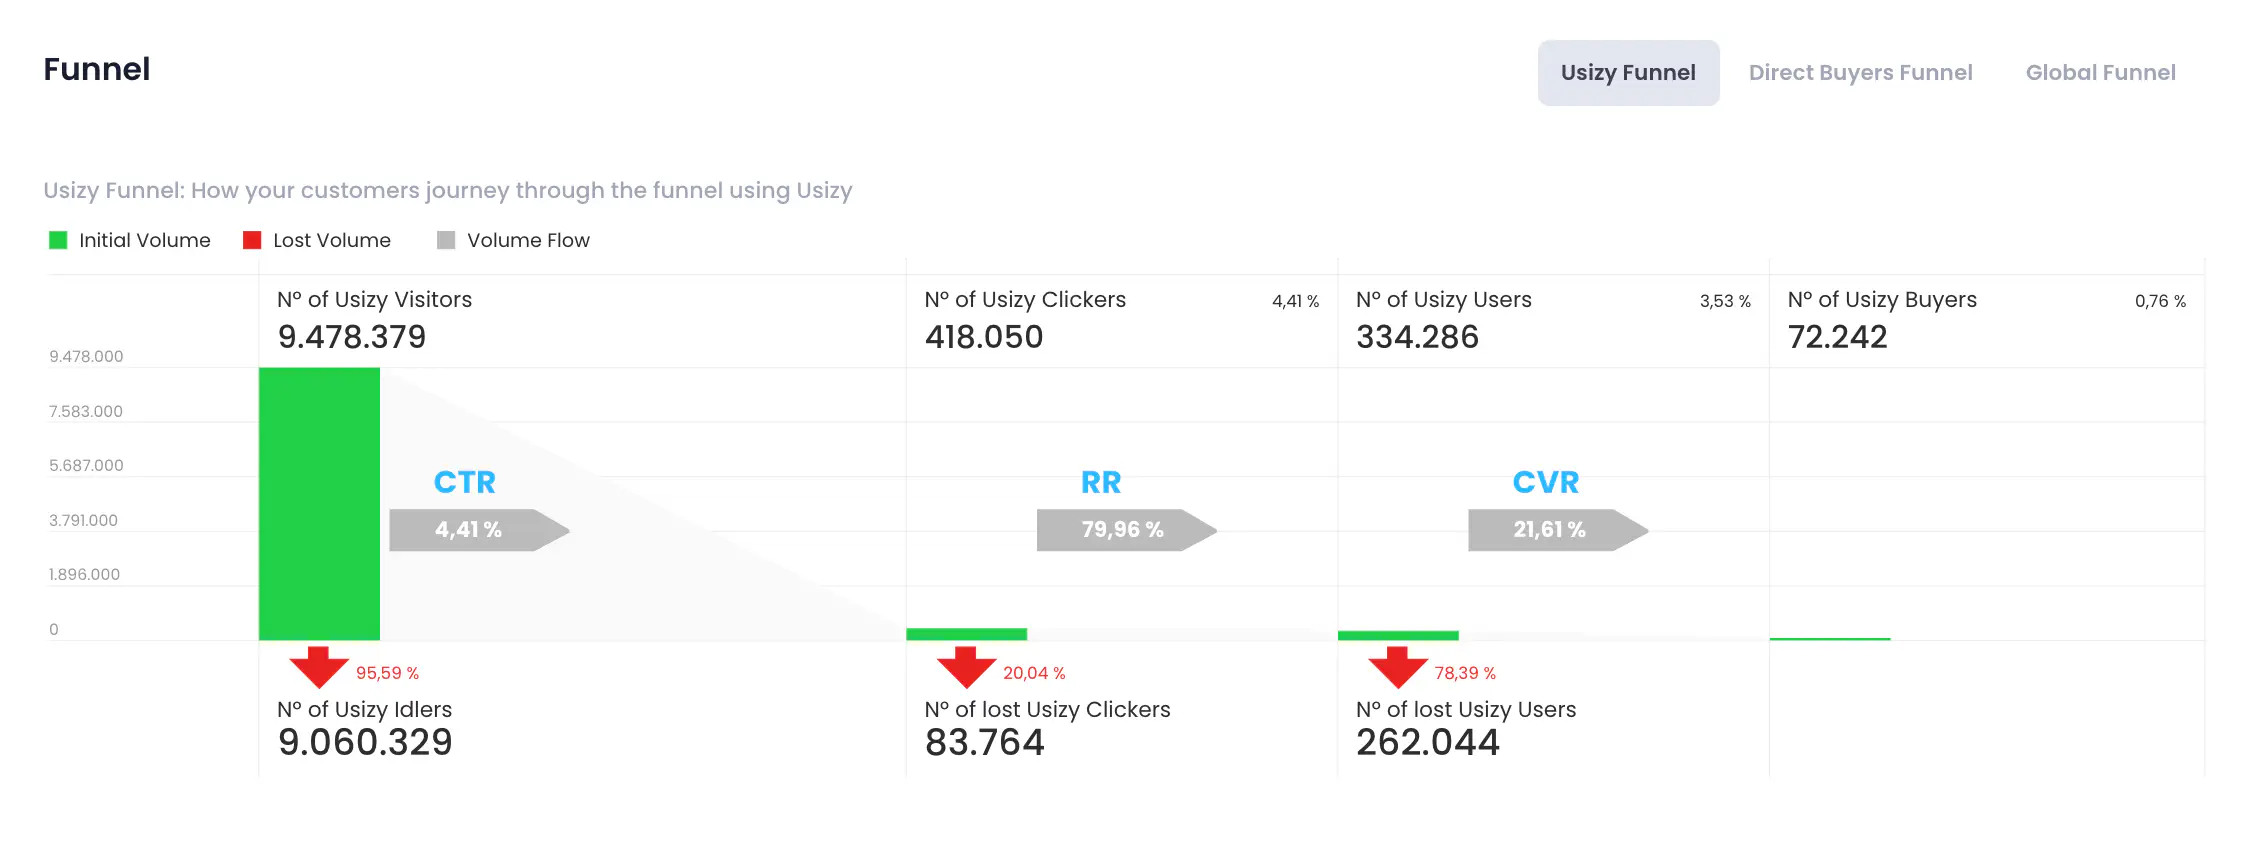The image size is (2256, 850).
Task: Click the red arrow above Usizy Idlers
Action: point(318,667)
